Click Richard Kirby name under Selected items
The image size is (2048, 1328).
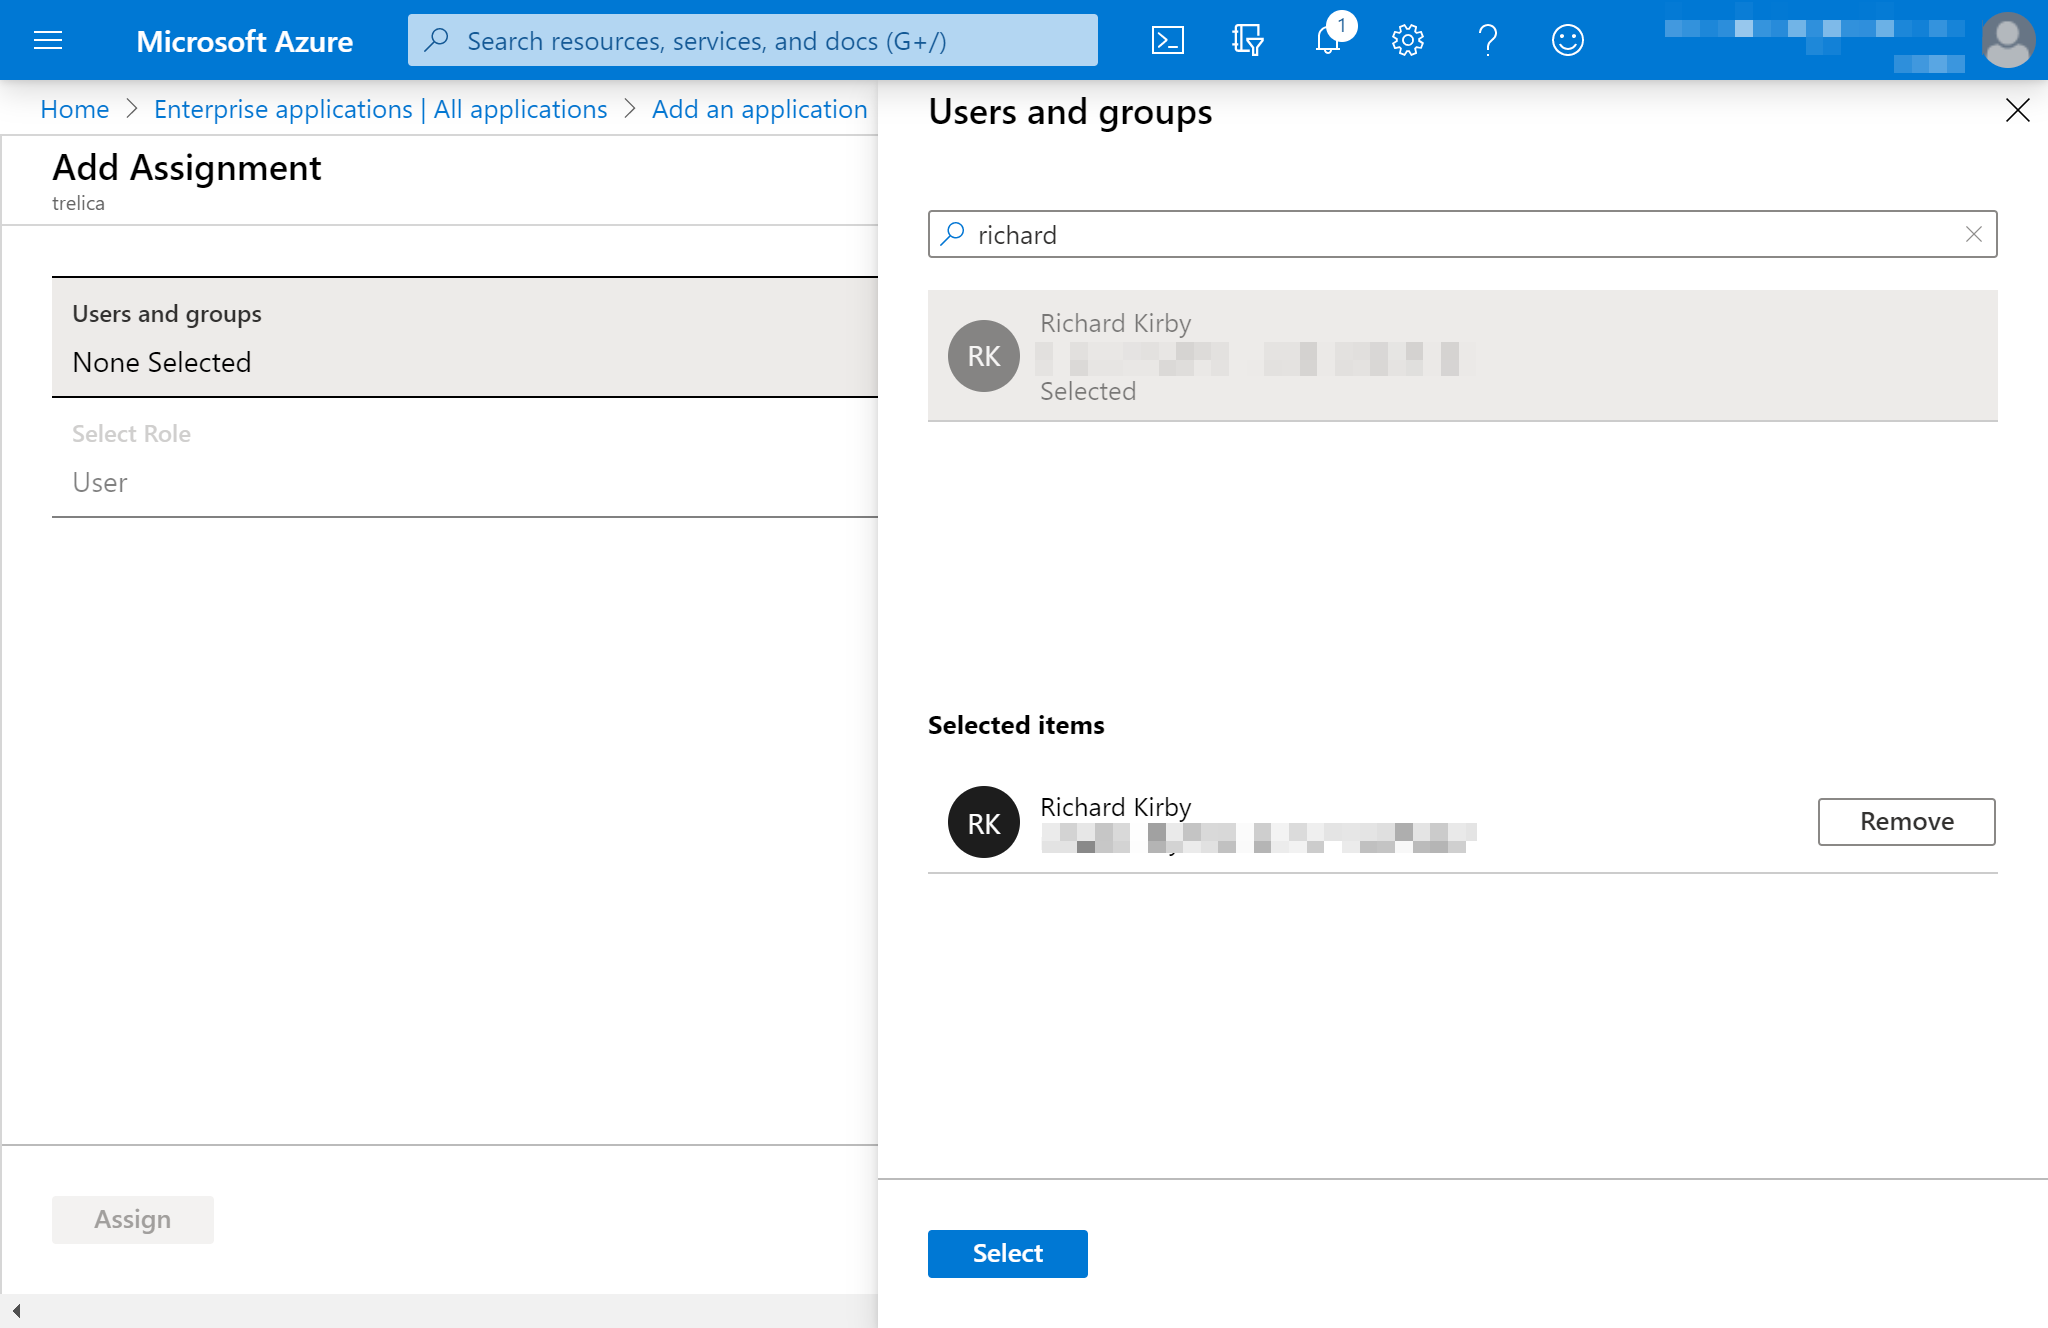1115,806
